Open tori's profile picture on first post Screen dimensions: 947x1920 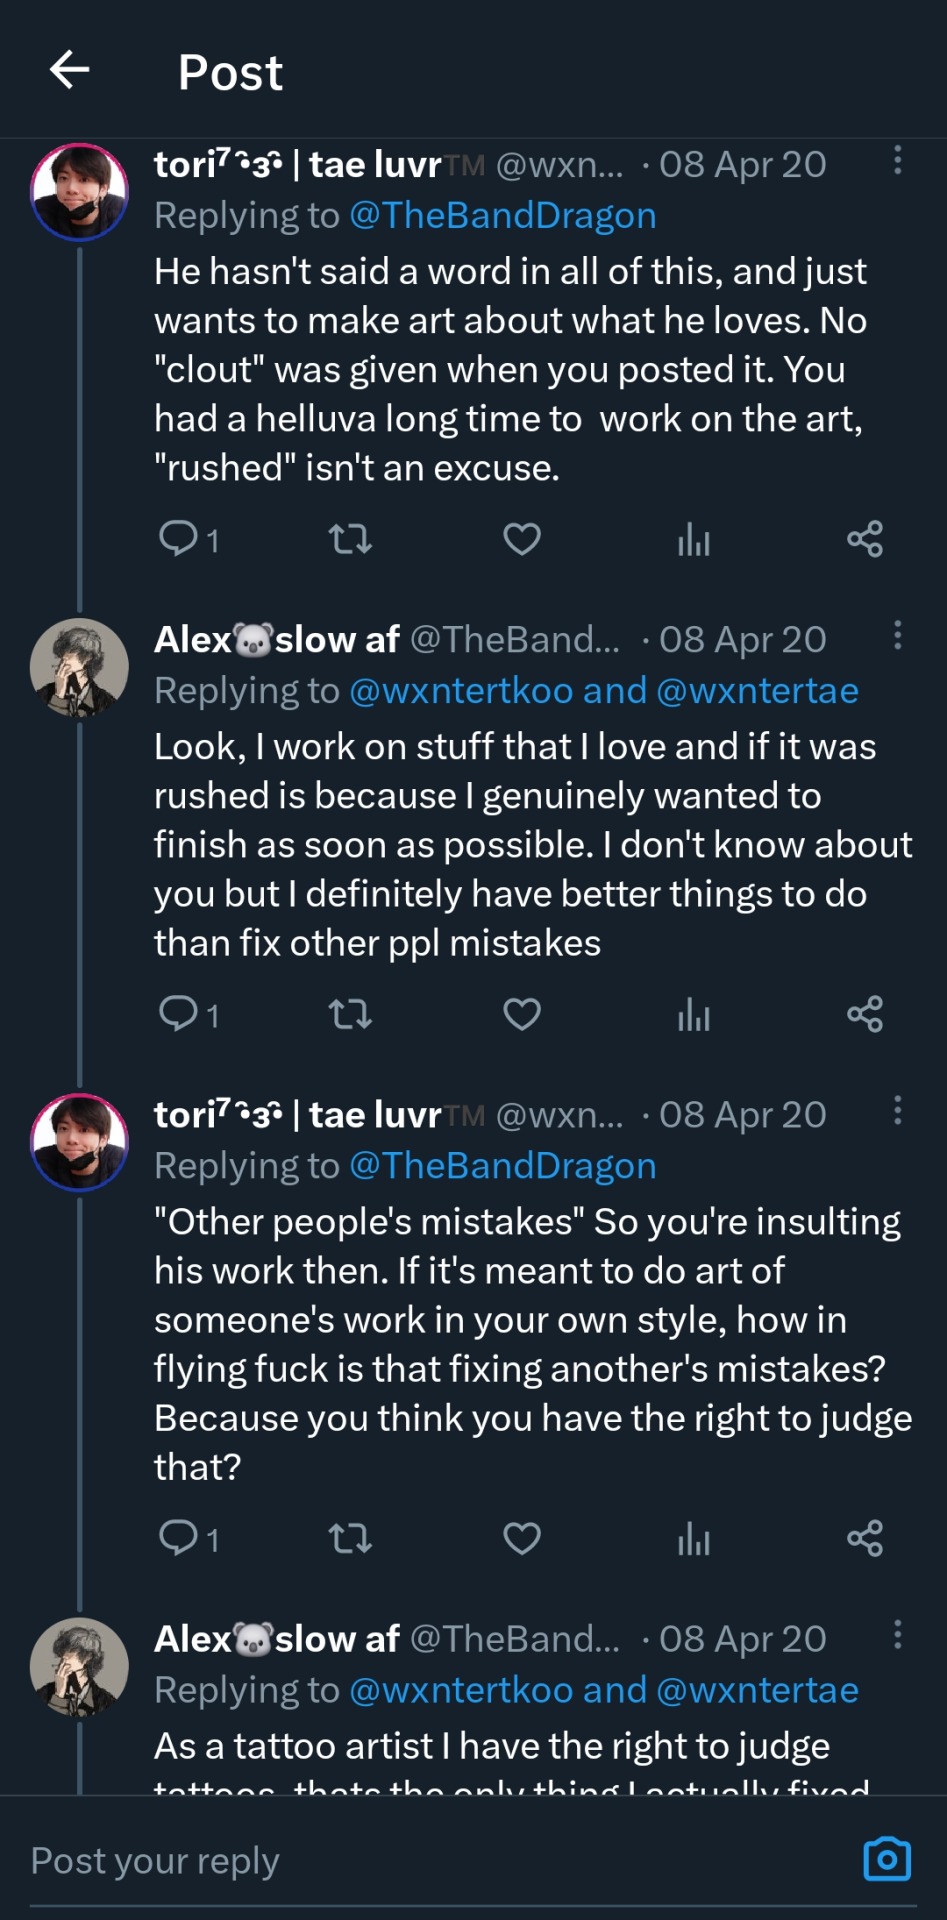(80, 192)
